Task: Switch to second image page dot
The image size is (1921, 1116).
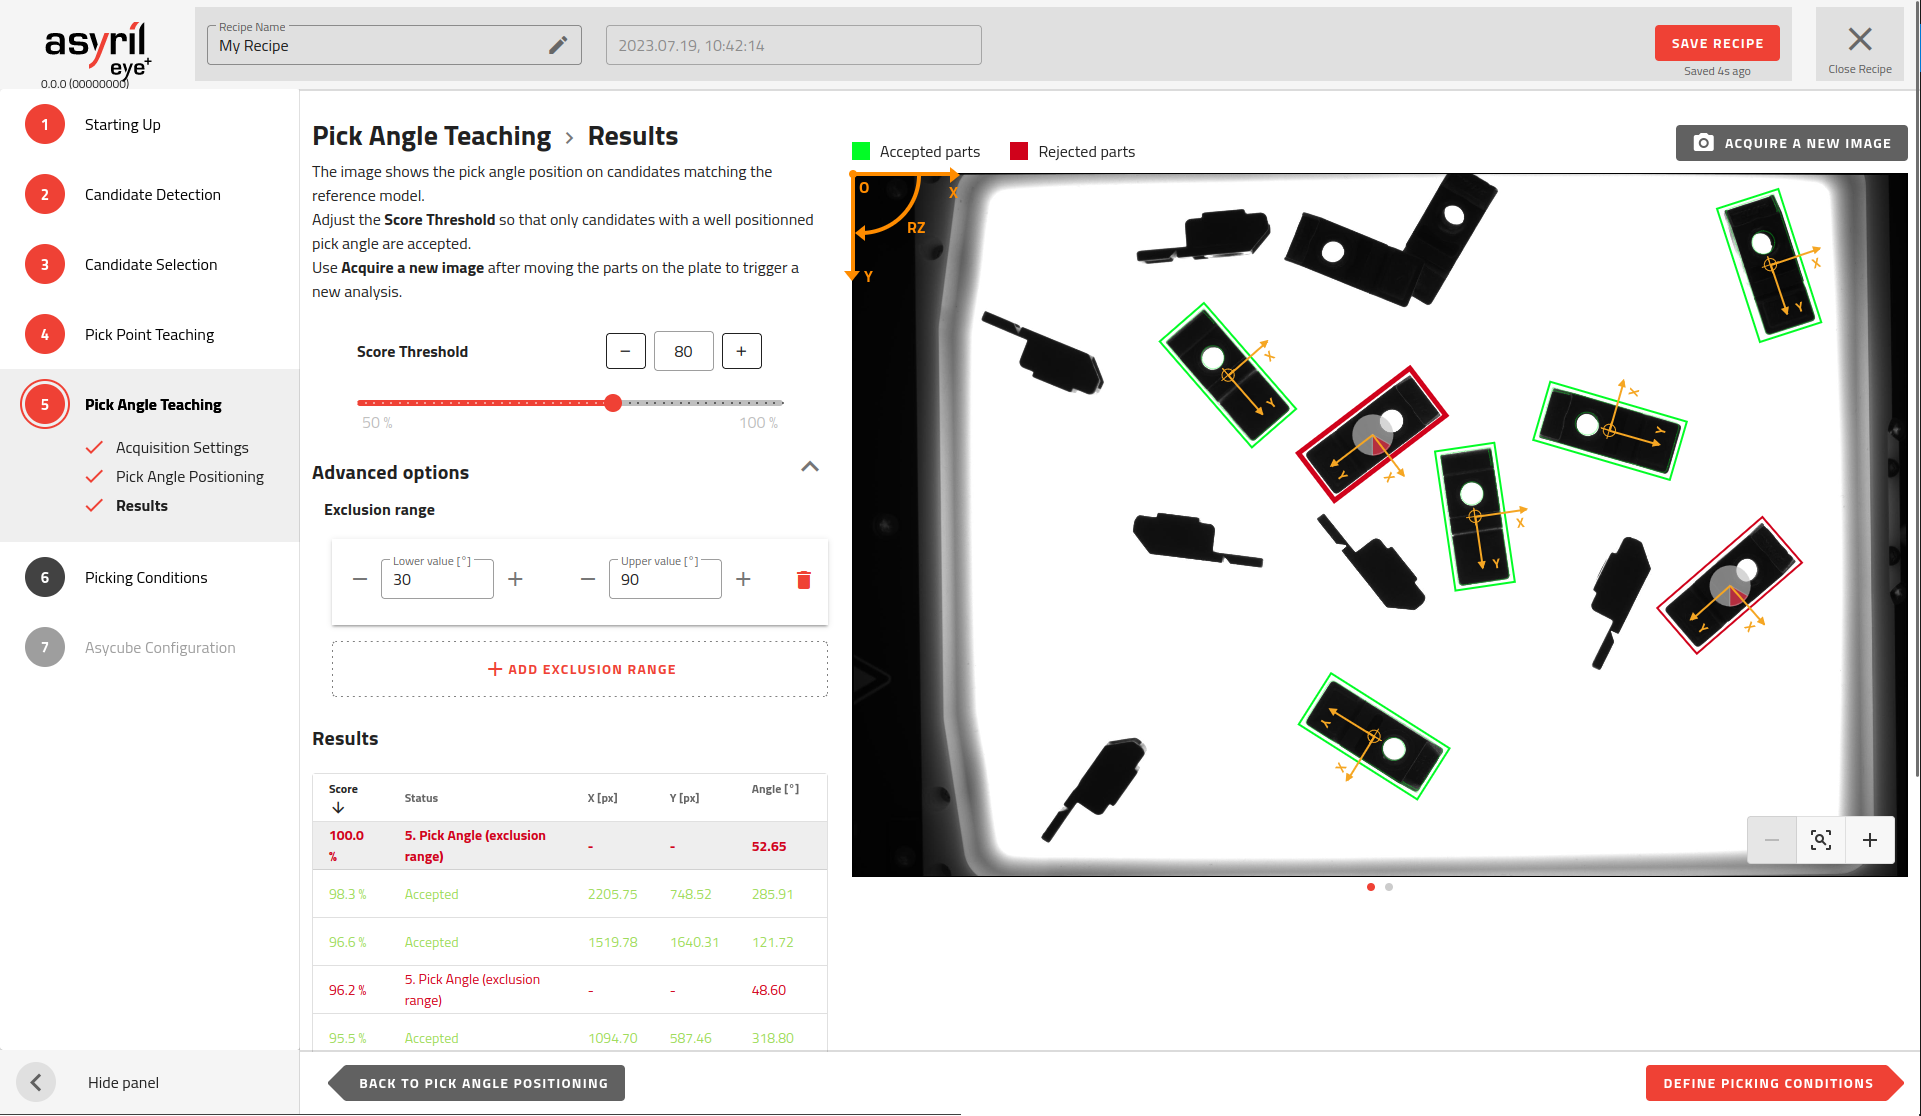Action: click(x=1389, y=887)
